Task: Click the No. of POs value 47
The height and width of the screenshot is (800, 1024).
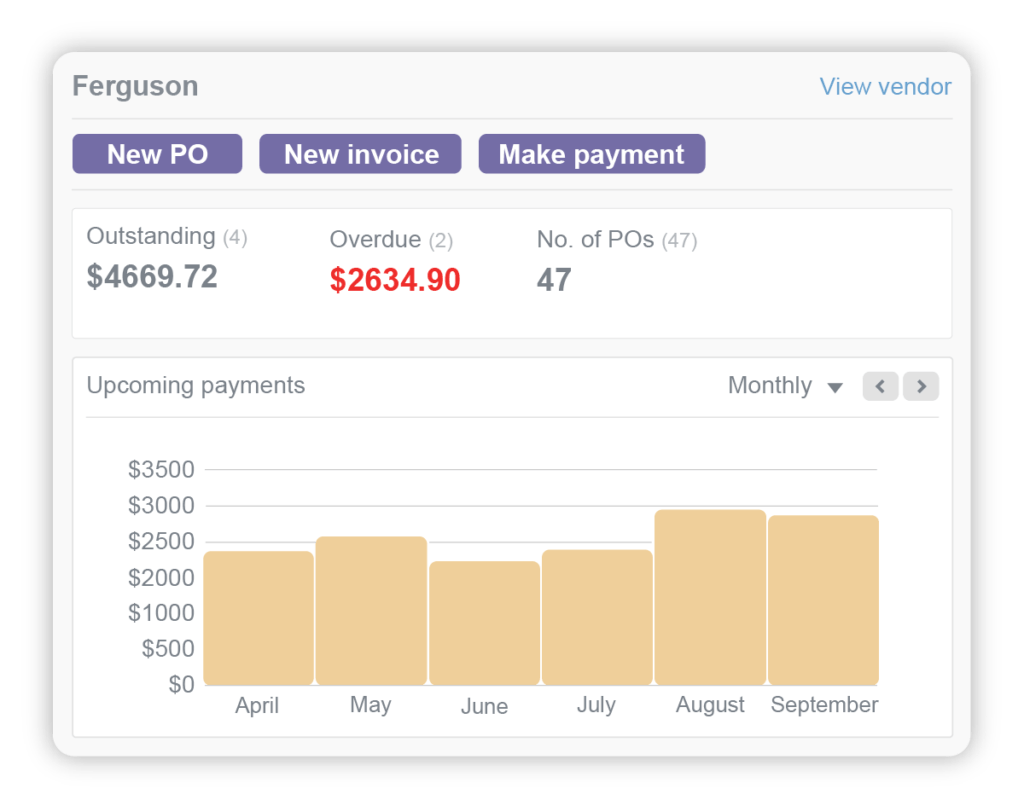Action: tap(554, 280)
